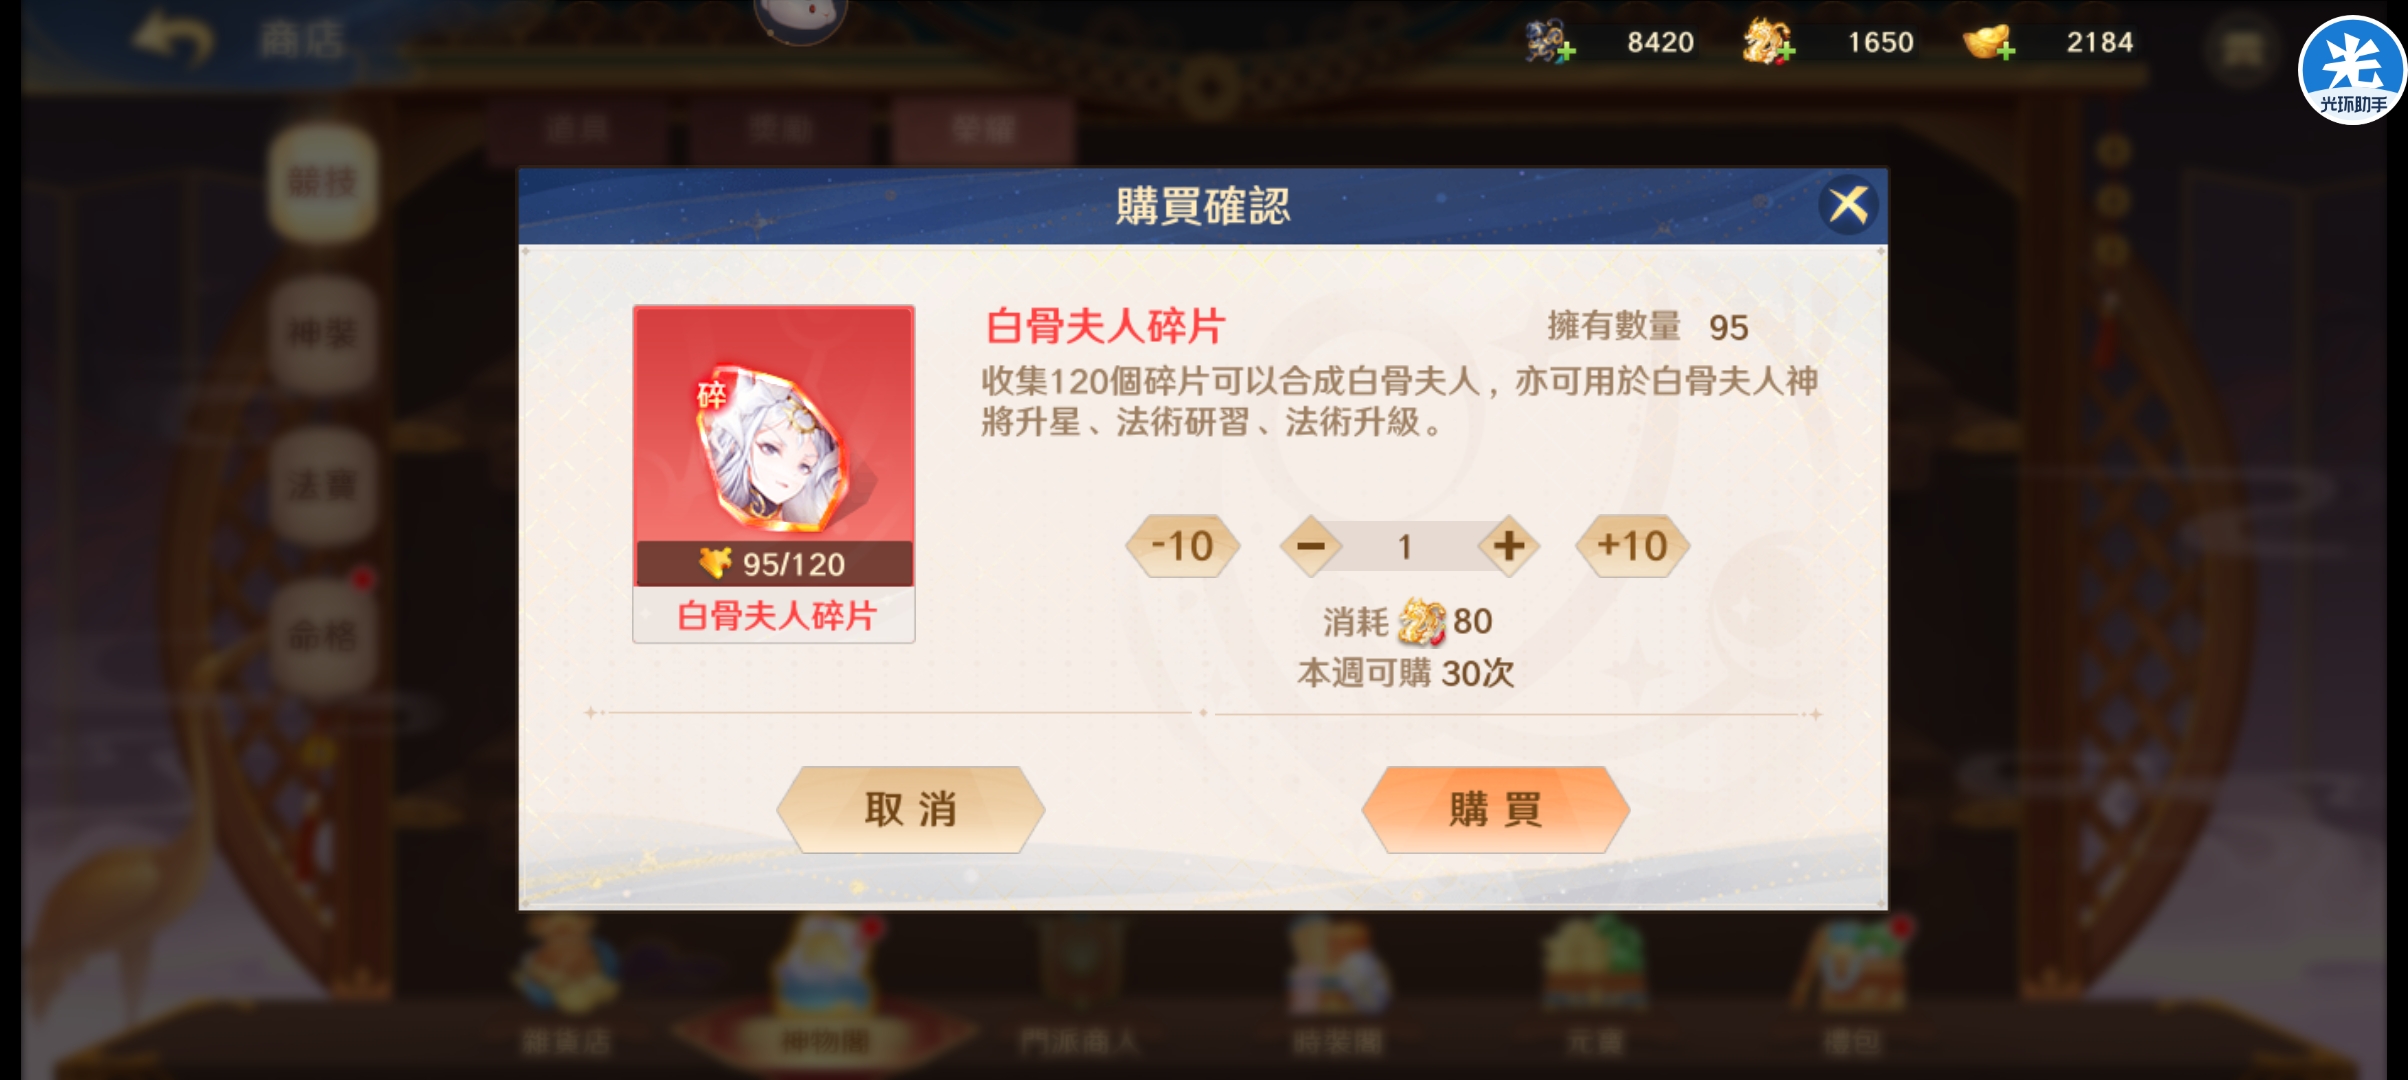Screen dimensions: 2408x1080
Task: Click the dragon coin cost icon
Action: [1421, 621]
